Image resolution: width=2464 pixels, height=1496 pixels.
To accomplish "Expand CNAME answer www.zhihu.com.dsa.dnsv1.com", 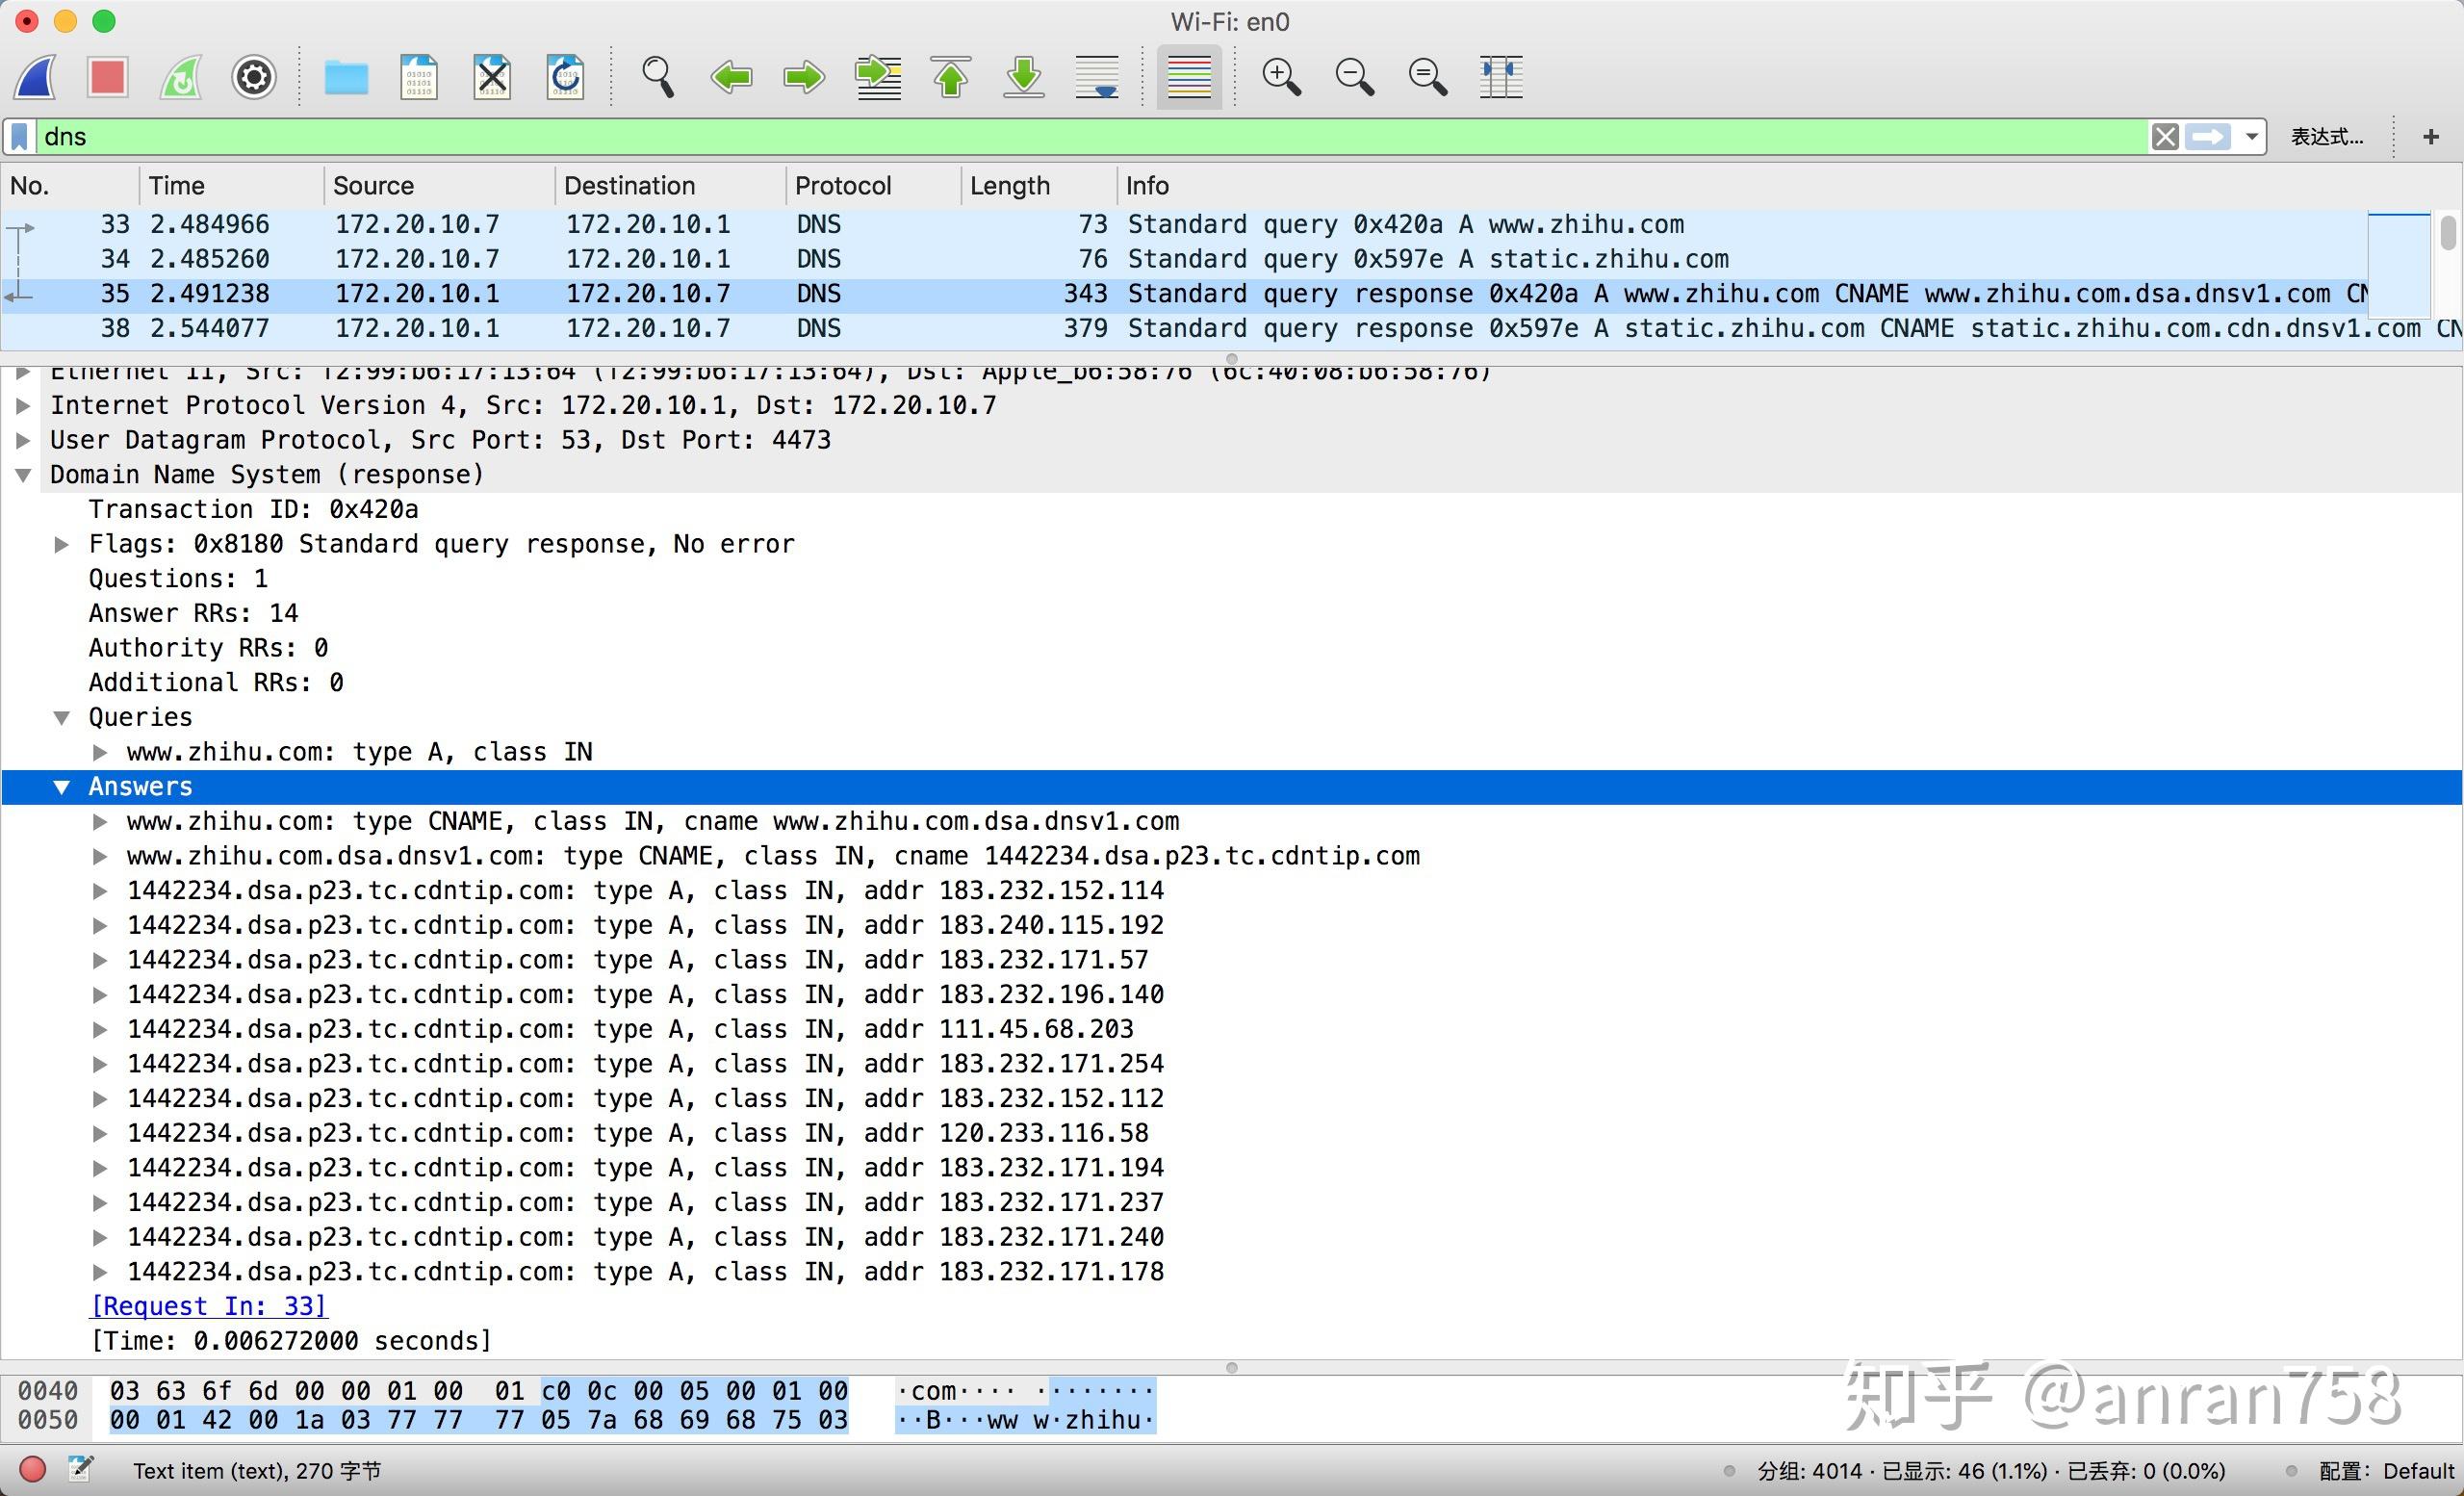I will (100, 822).
